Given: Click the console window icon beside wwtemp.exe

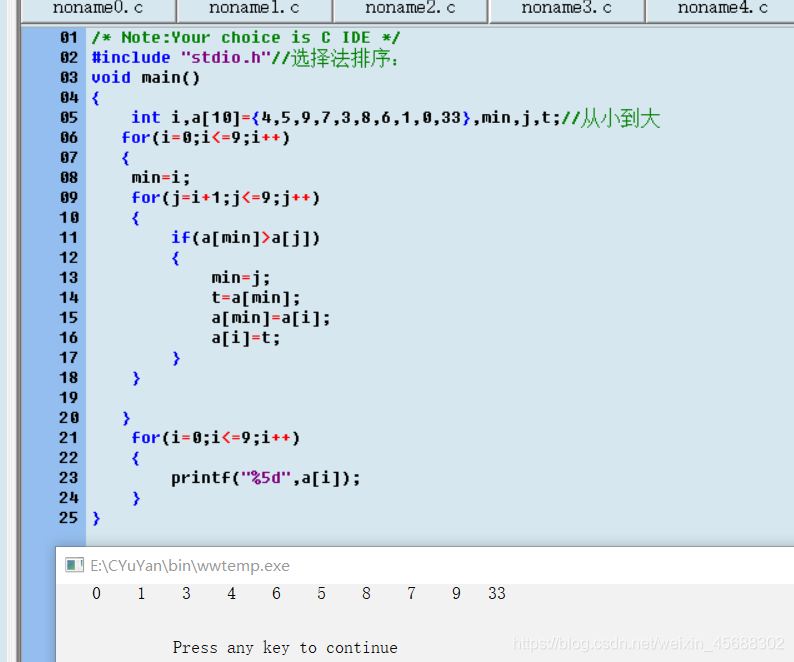Looking at the screenshot, I should coord(74,565).
